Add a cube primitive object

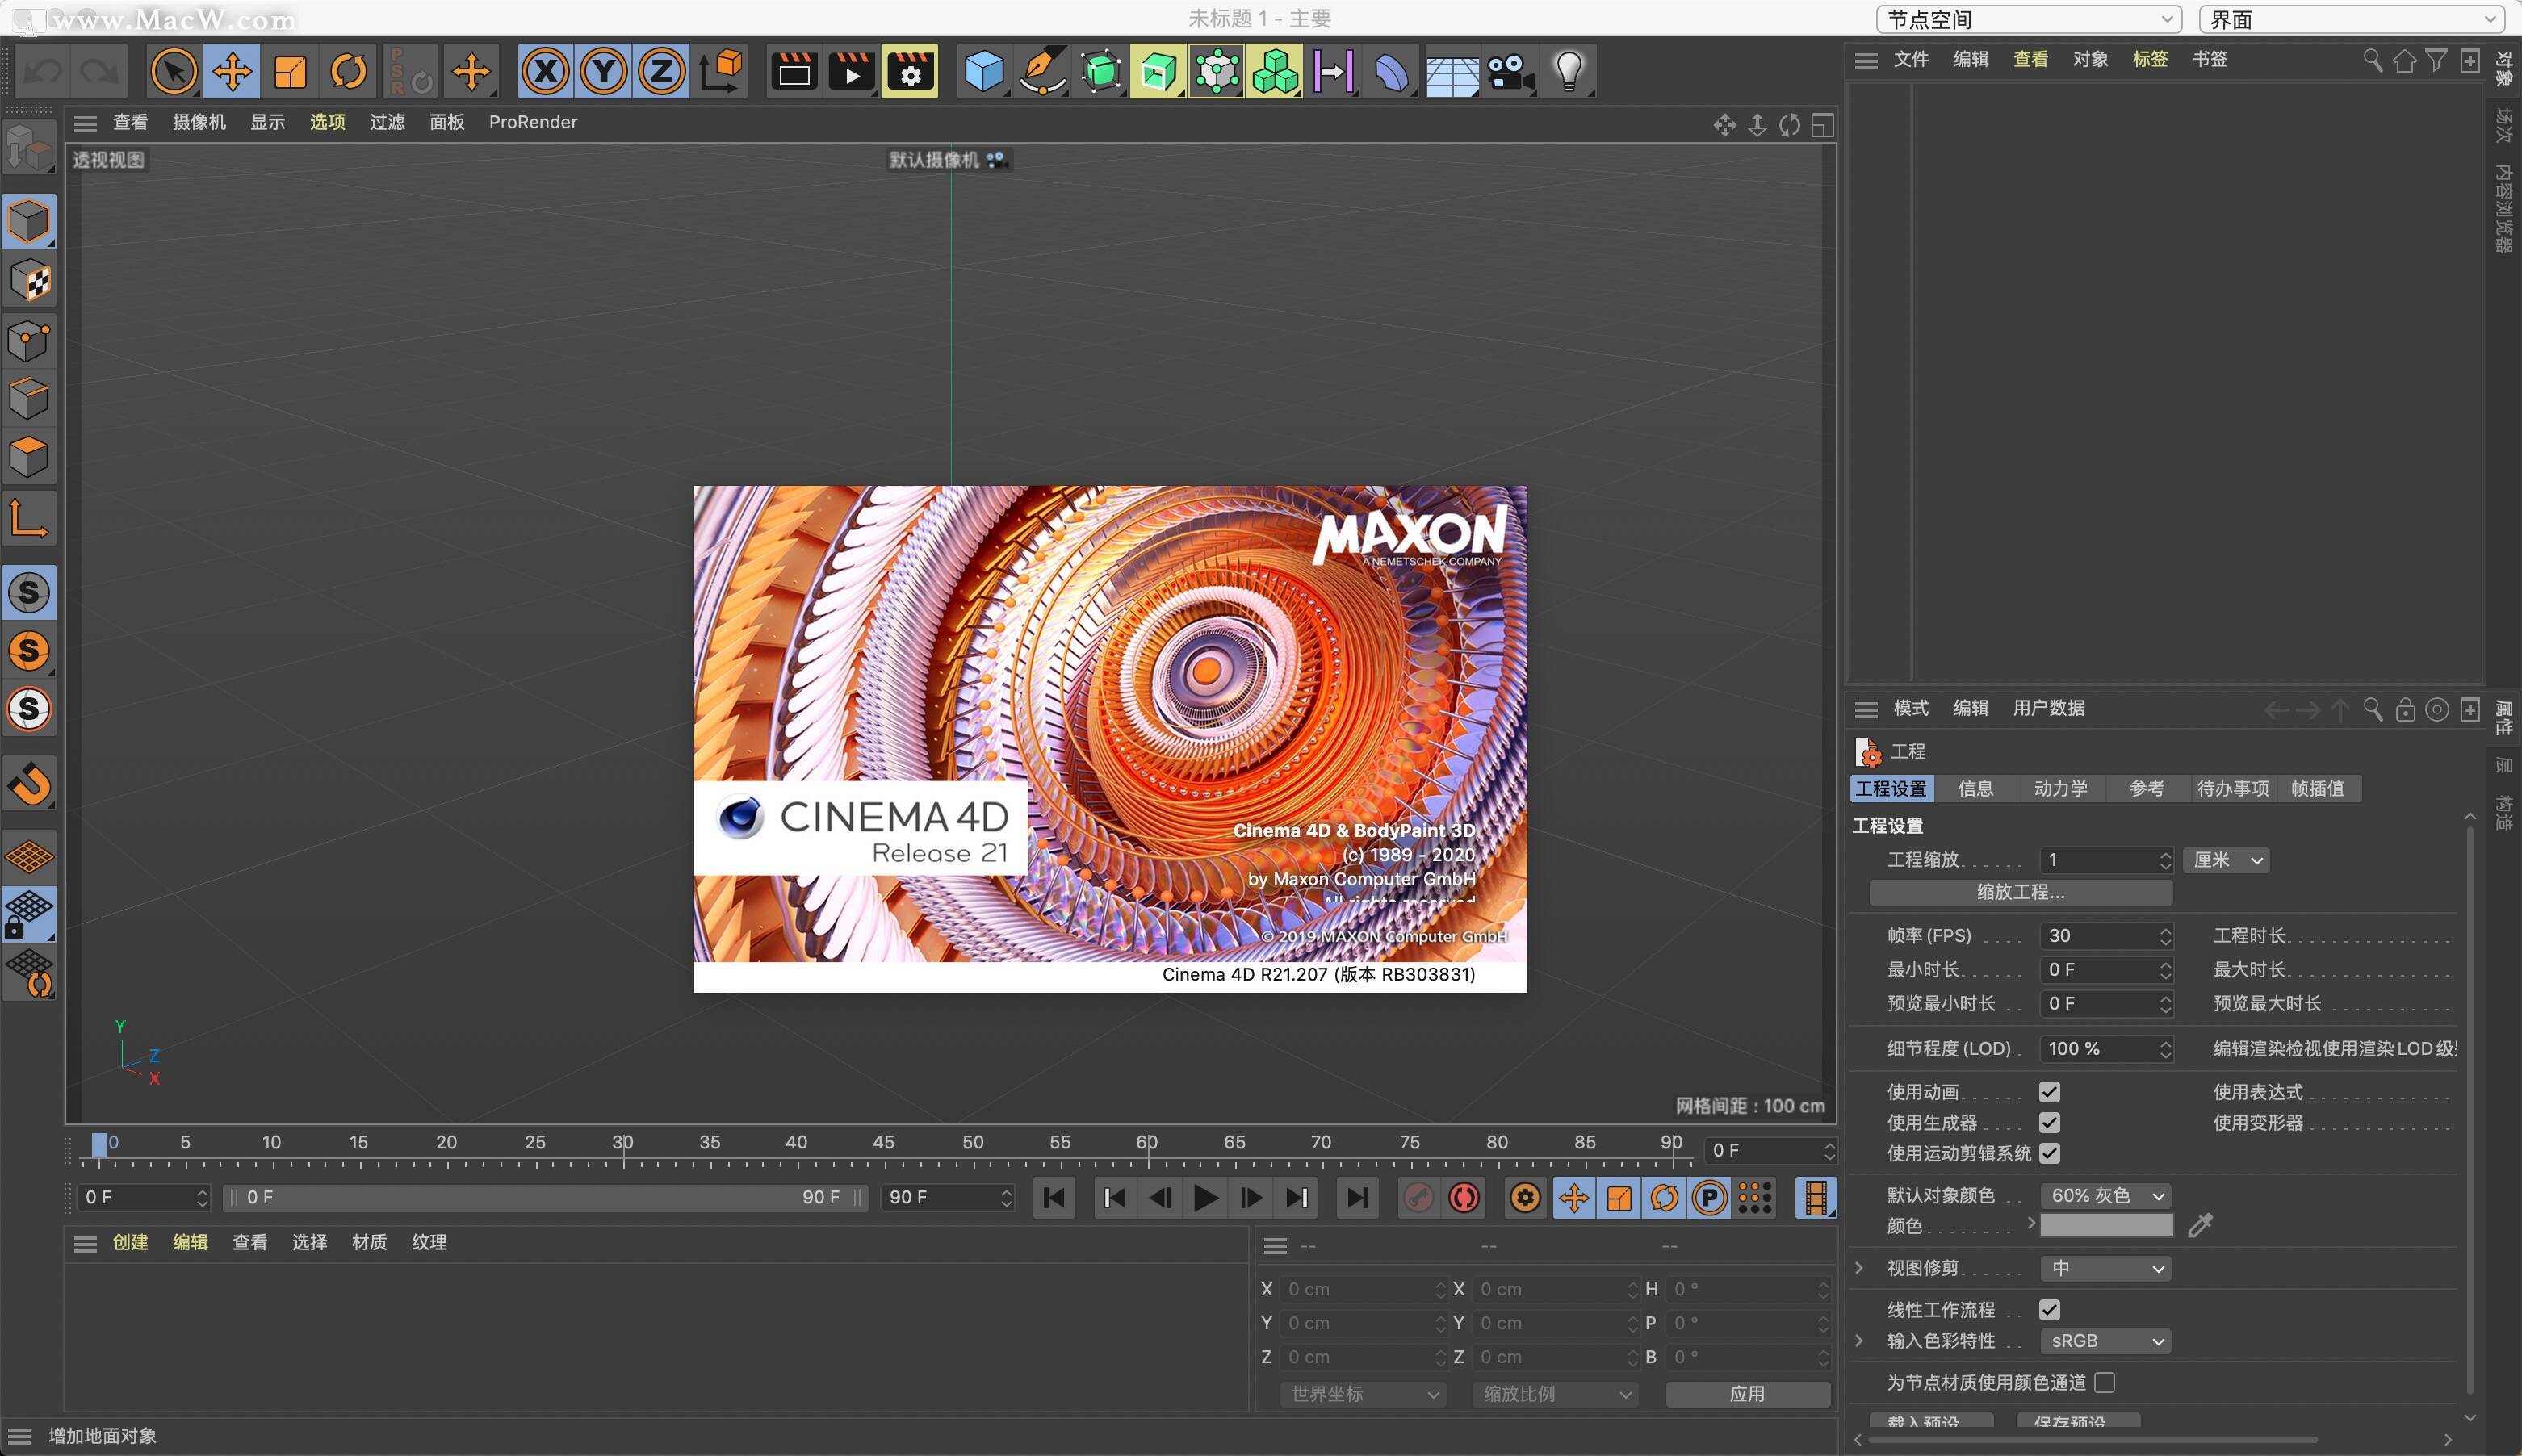(x=984, y=71)
